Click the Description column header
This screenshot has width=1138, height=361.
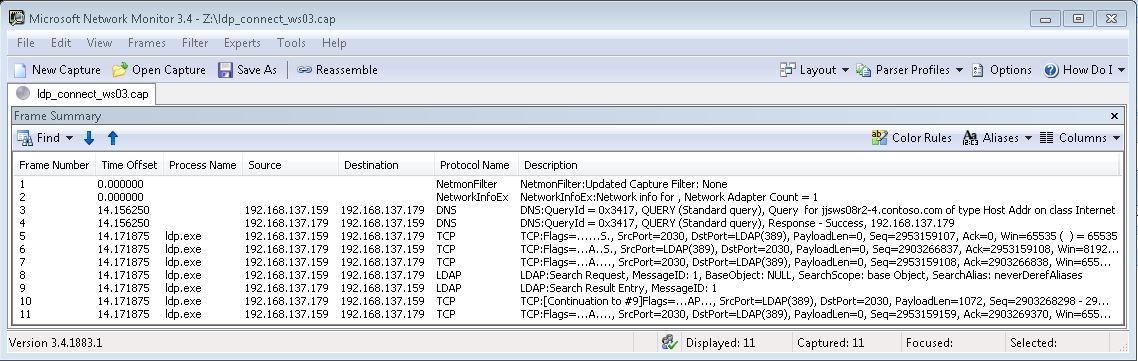[x=820, y=165]
